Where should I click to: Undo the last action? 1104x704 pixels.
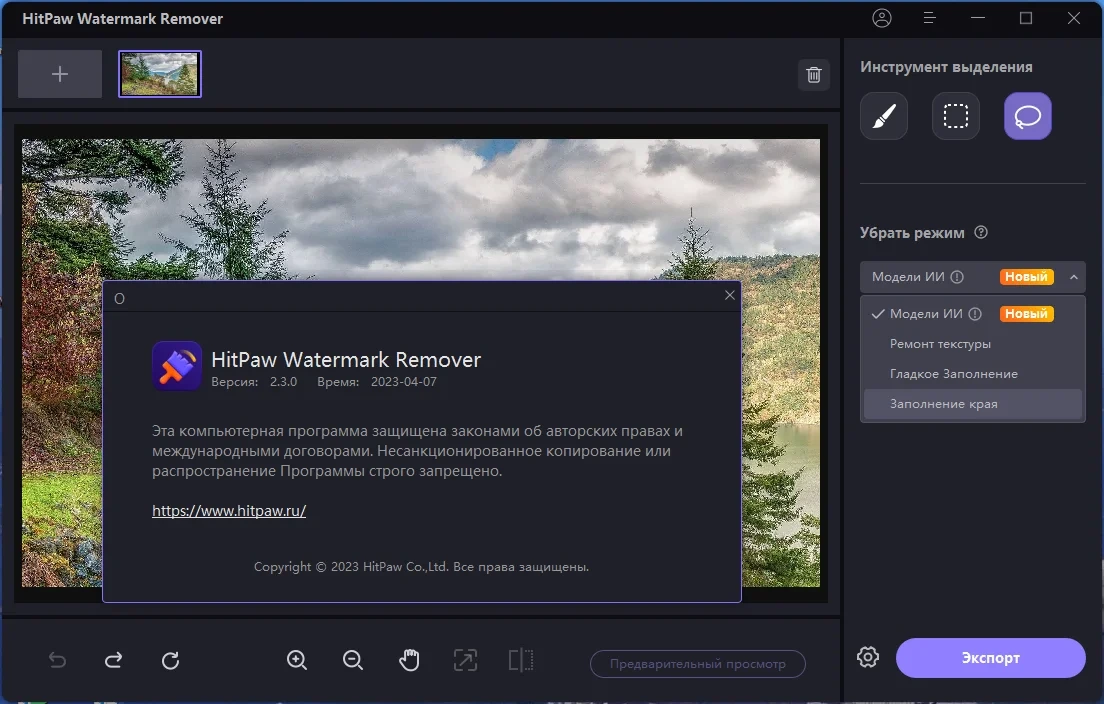57,660
